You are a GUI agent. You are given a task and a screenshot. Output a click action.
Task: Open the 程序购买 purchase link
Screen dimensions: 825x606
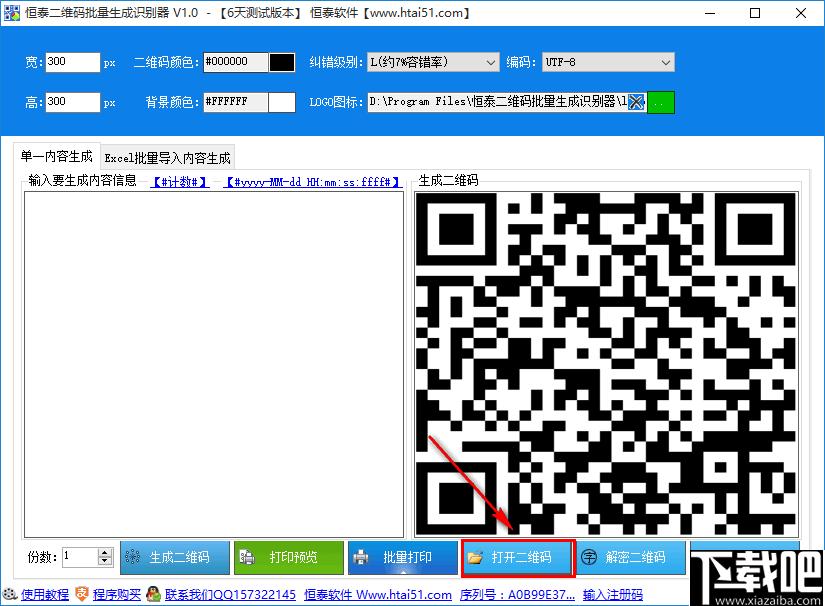(117, 594)
